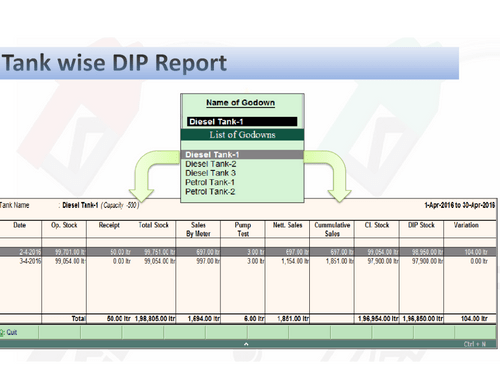Click the Op. Stock column header

(64, 225)
